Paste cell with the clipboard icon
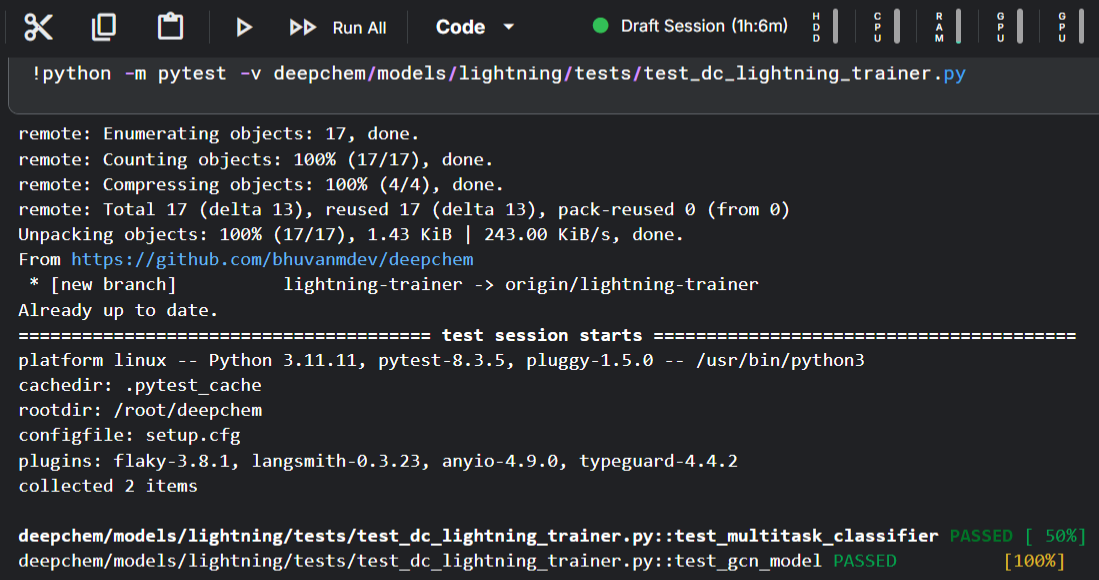 [170, 27]
